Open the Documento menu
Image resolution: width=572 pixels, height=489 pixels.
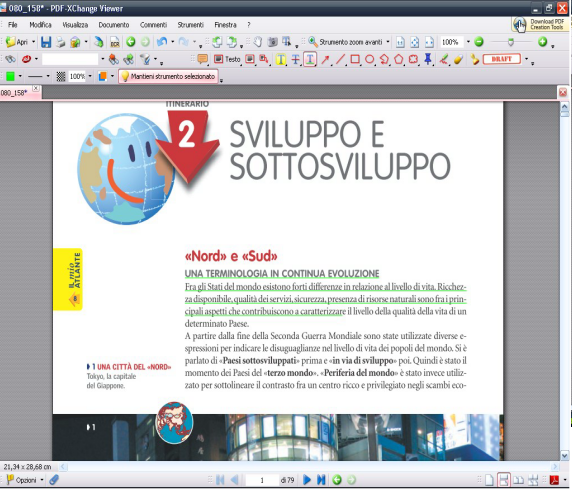(x=114, y=25)
